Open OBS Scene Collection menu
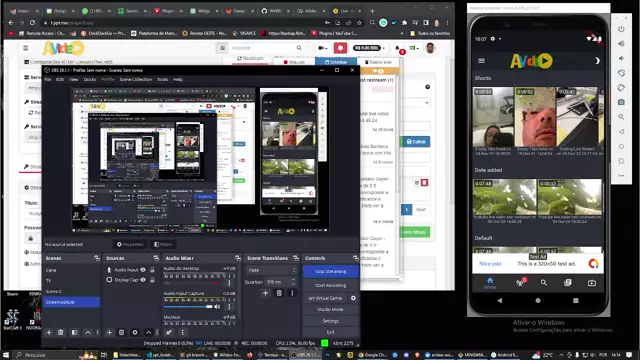 pyautogui.click(x=136, y=80)
